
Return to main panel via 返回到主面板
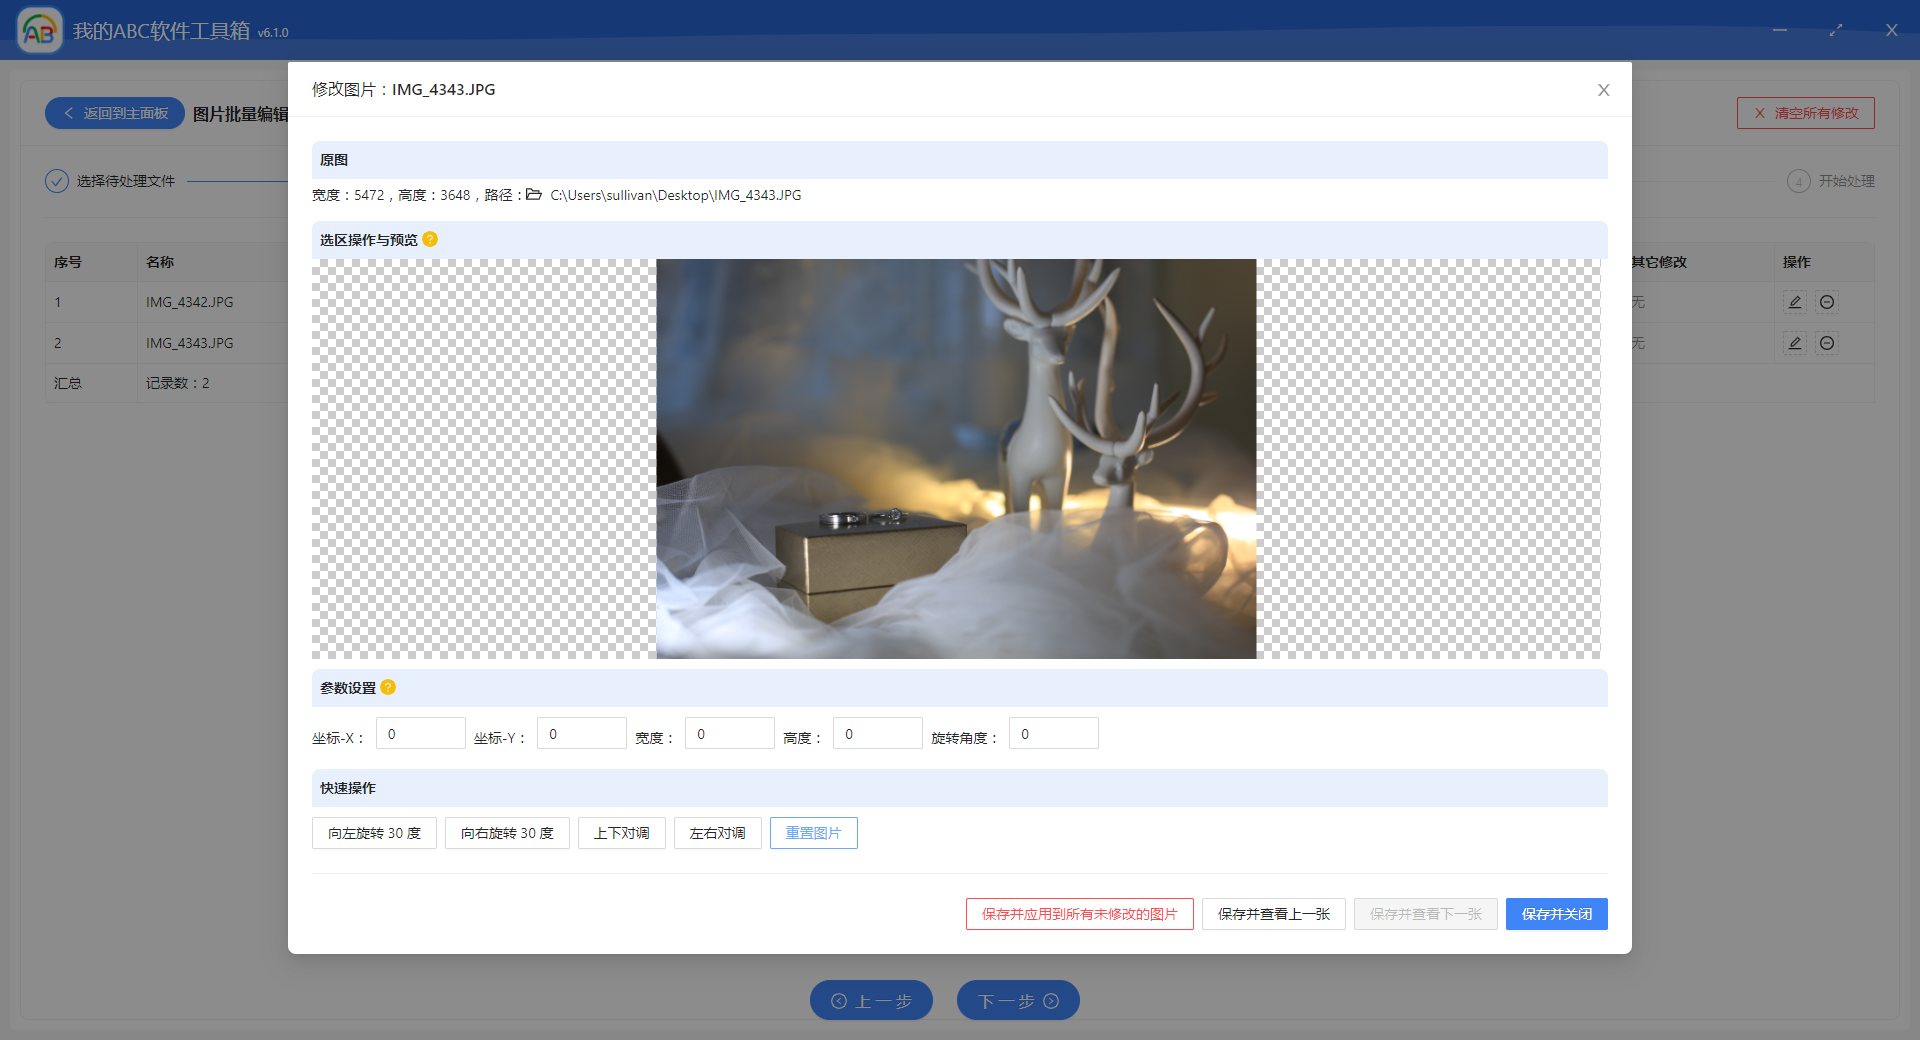114,113
